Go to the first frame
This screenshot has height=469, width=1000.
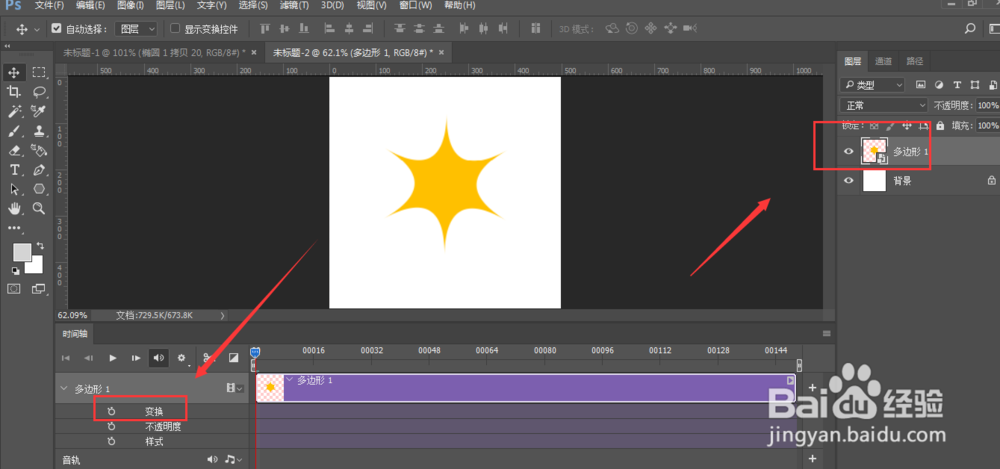[66, 358]
